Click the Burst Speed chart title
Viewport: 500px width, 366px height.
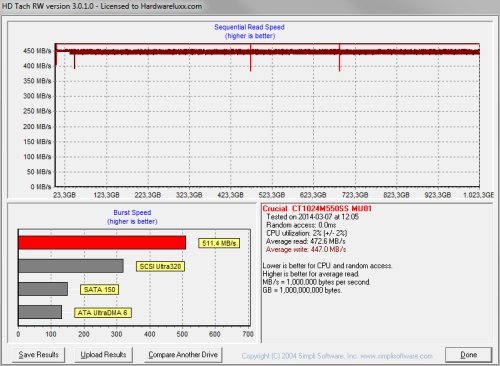(132, 212)
